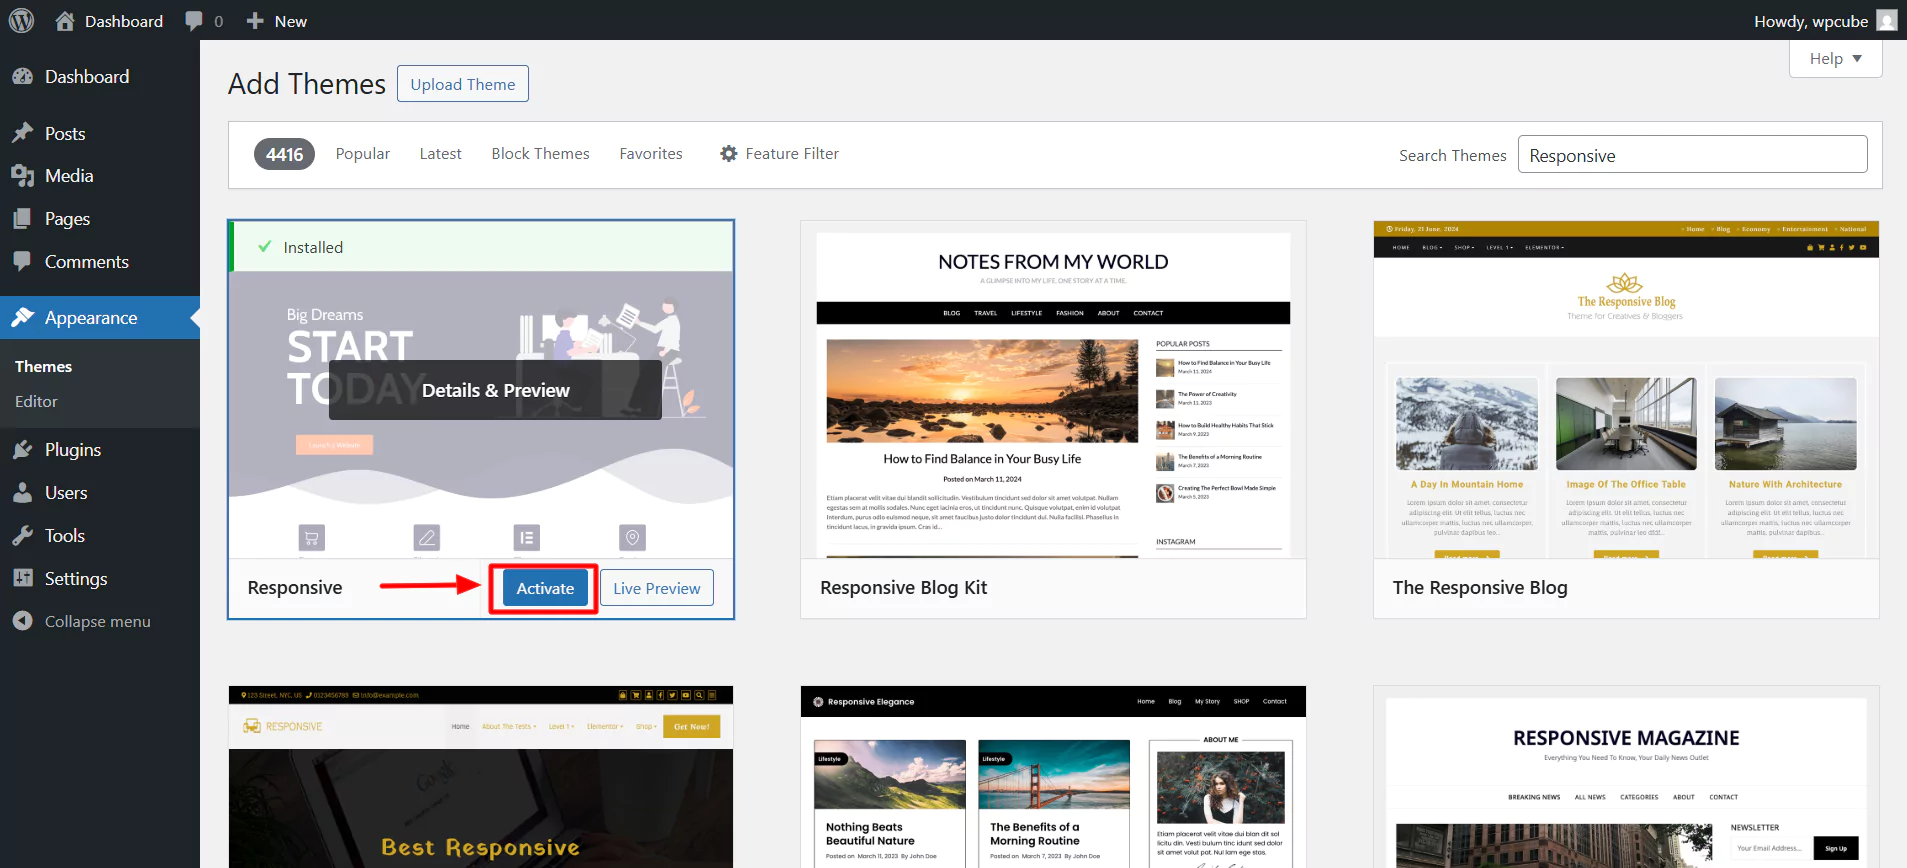Switch to Latest themes tab
Screen dimensions: 1907x868
pyautogui.click(x=440, y=154)
